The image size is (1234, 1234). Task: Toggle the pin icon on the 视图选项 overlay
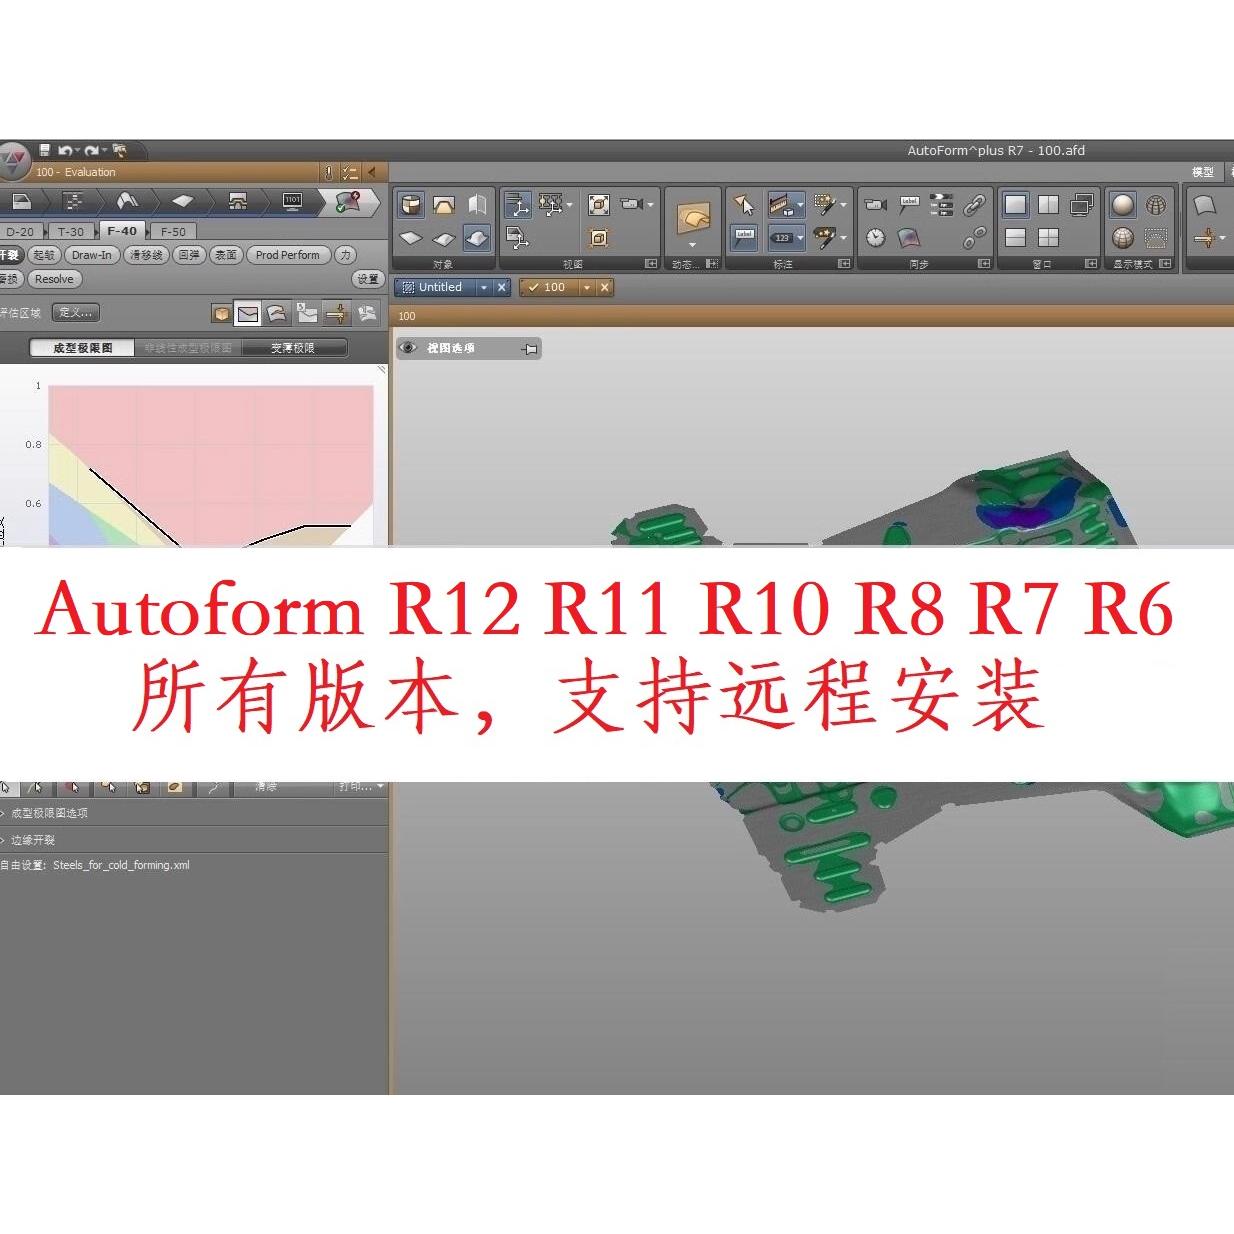528,349
